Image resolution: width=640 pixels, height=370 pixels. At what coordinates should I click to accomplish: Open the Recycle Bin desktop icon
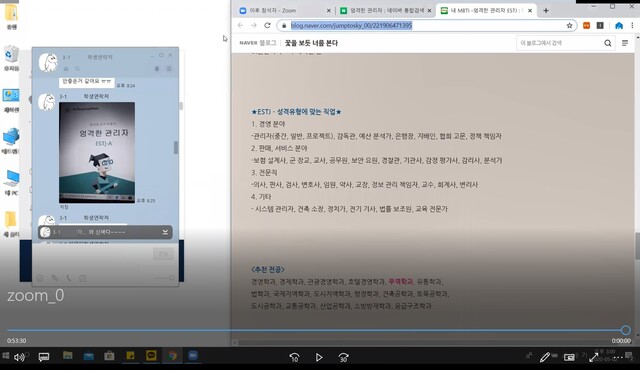pos(11,58)
